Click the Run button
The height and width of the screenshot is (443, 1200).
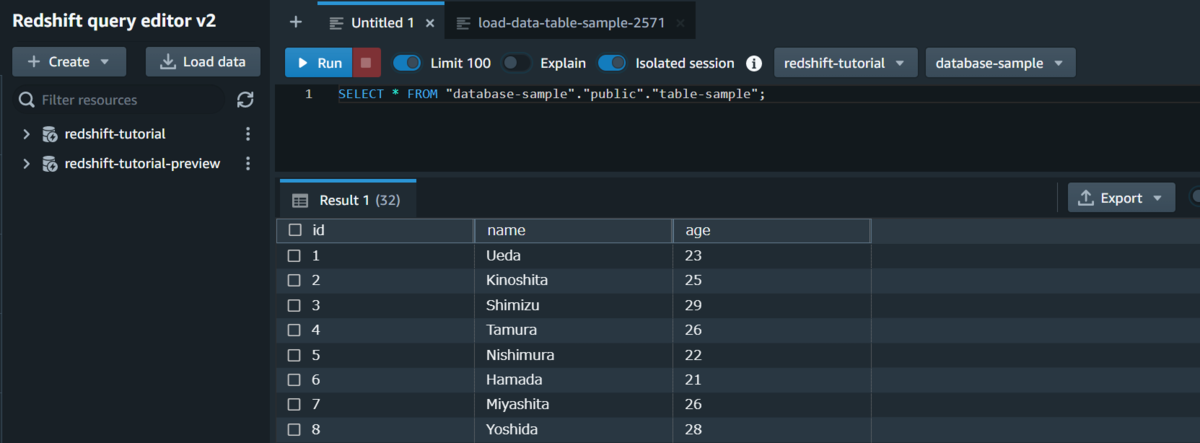320,63
